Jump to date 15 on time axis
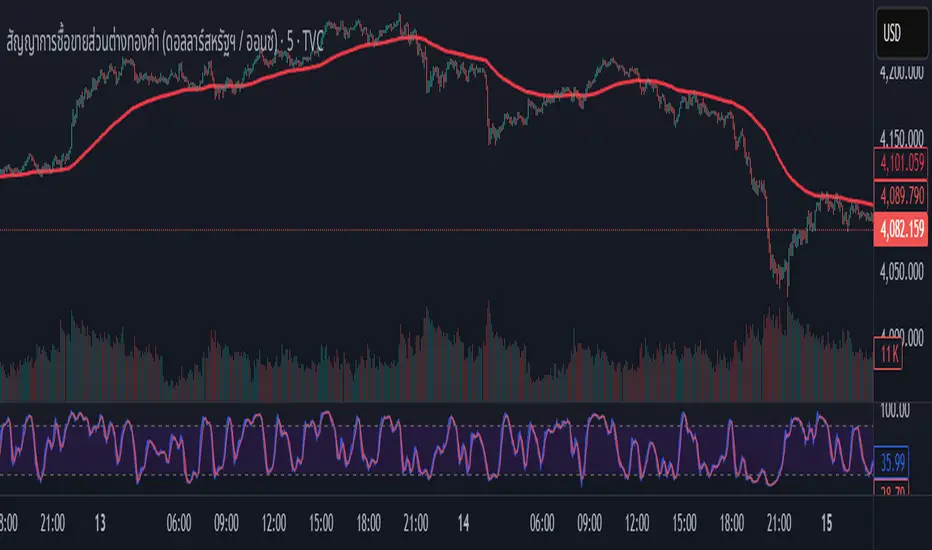 [824, 520]
